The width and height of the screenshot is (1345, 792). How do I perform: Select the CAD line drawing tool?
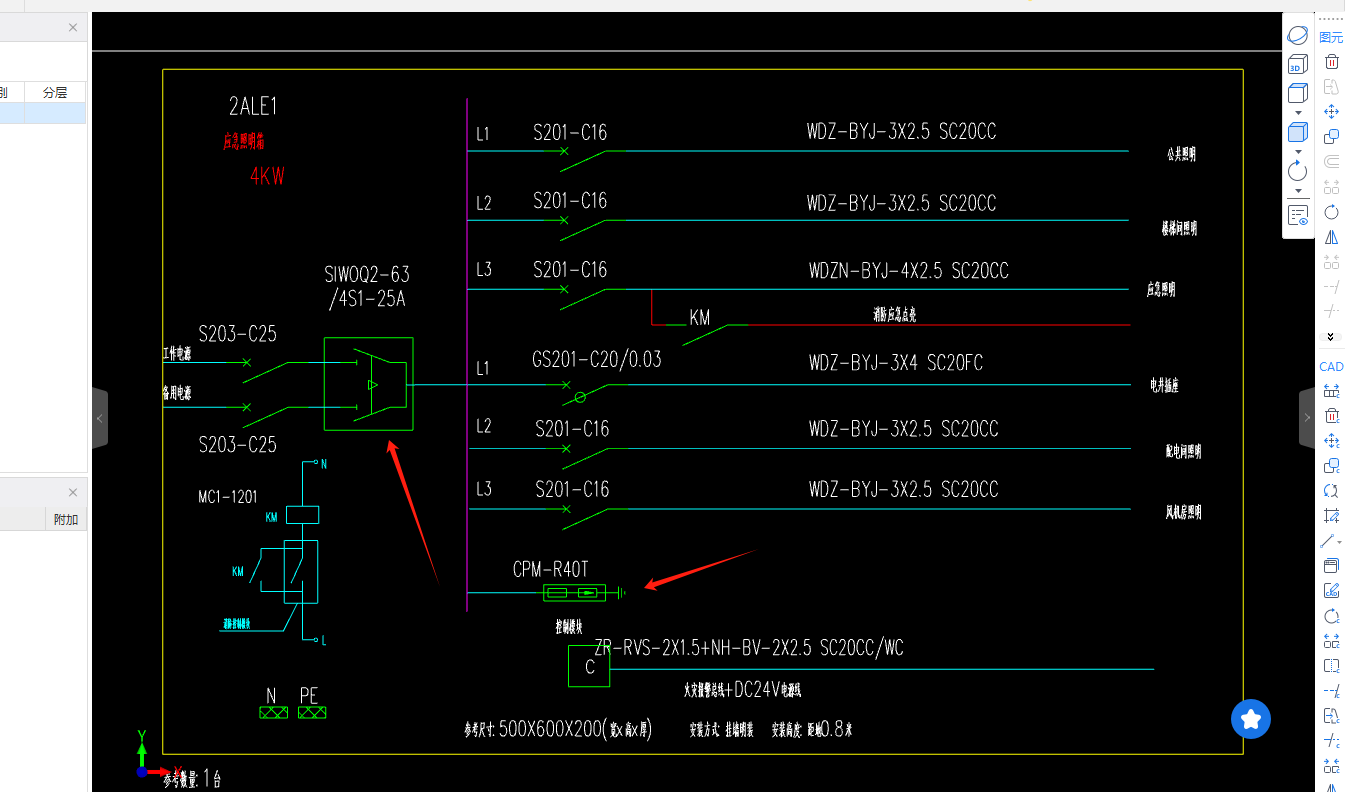[x=1329, y=541]
